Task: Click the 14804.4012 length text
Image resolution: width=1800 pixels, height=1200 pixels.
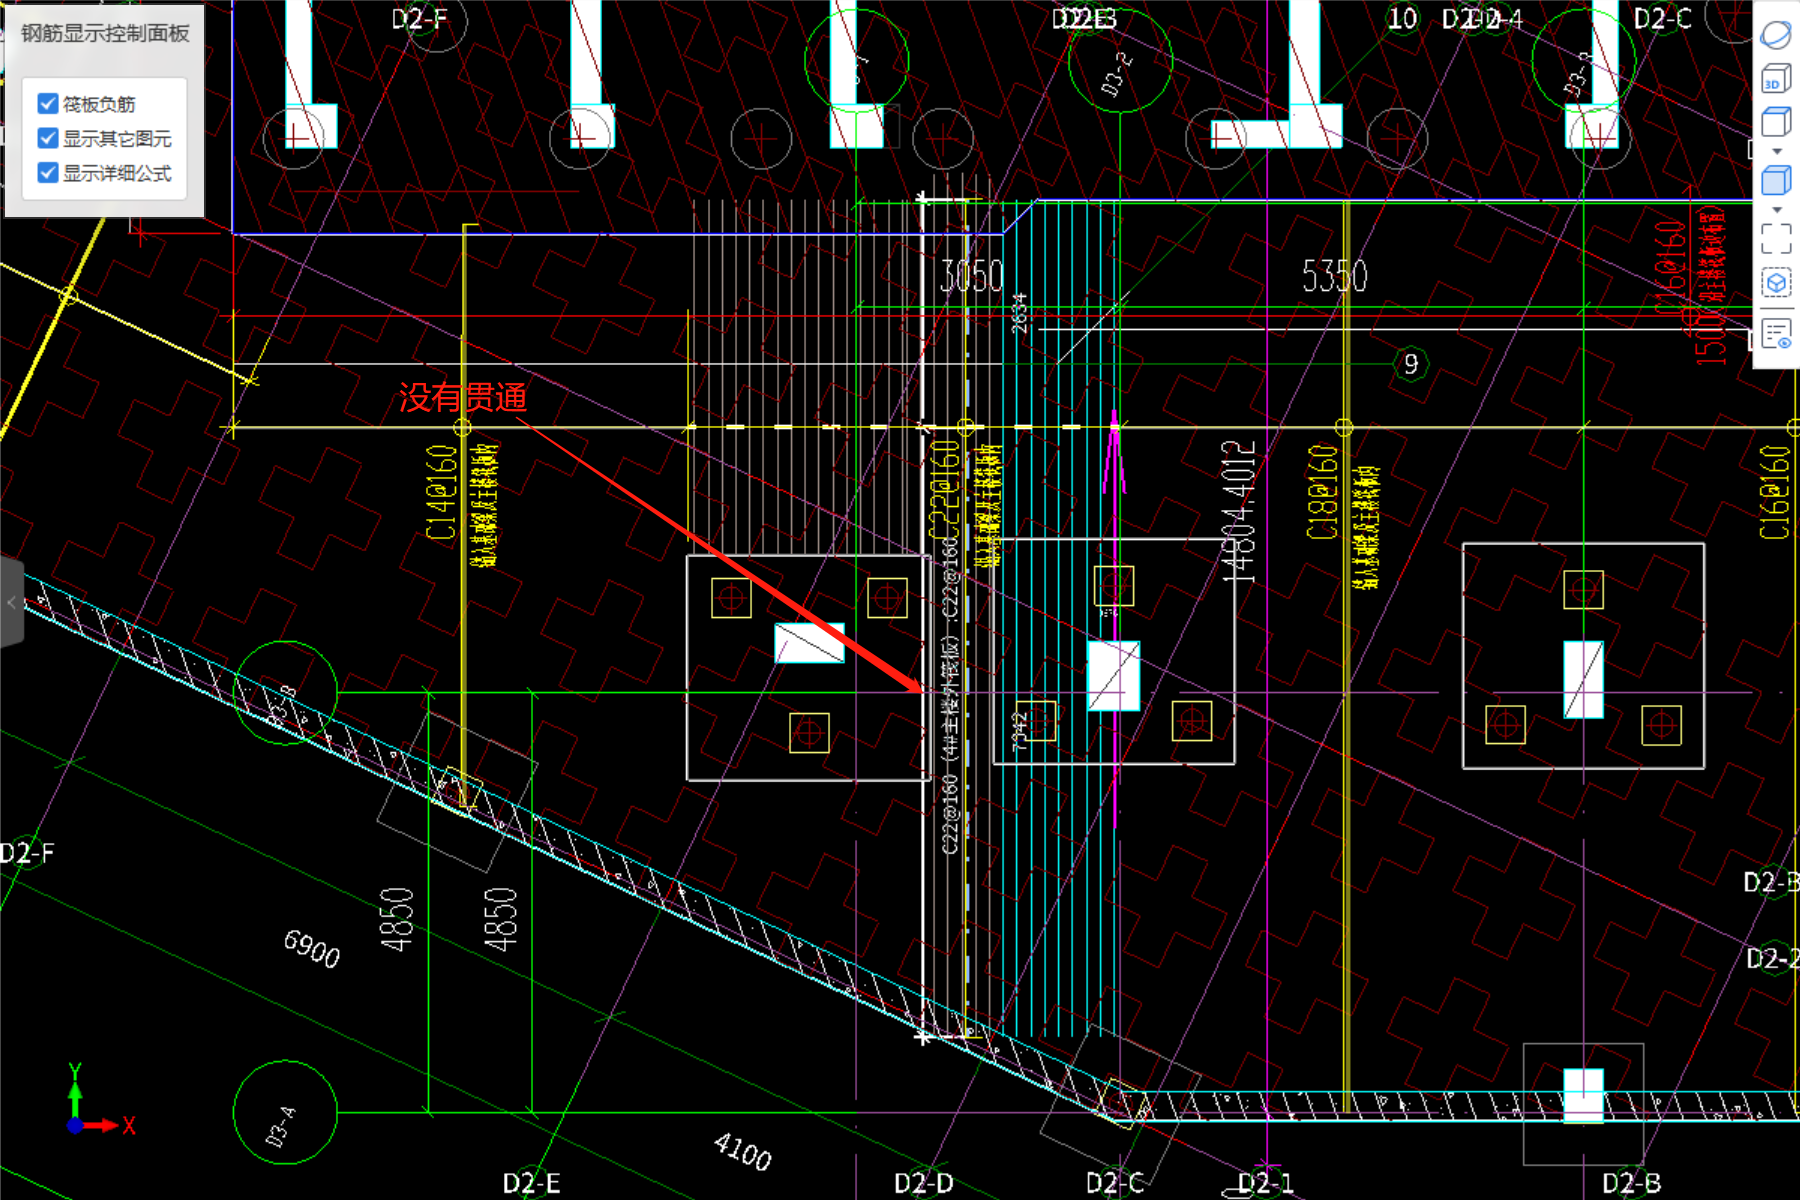Action: click(x=1238, y=511)
